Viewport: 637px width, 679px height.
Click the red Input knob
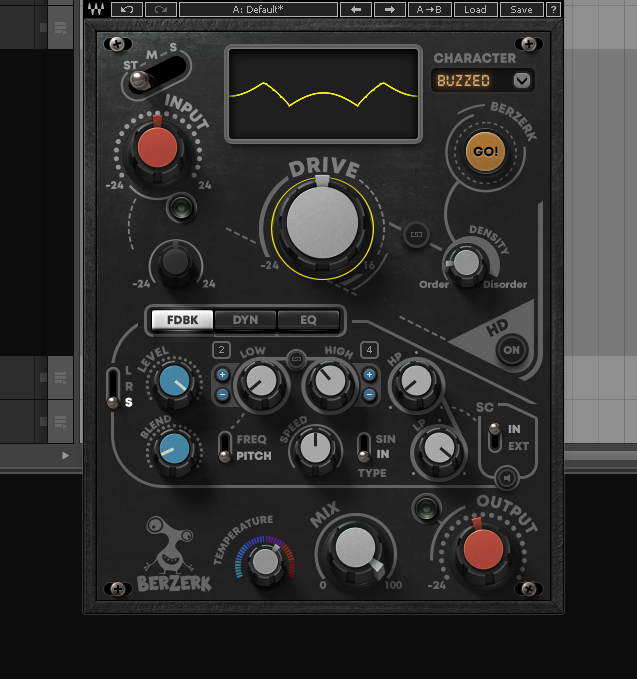157,147
